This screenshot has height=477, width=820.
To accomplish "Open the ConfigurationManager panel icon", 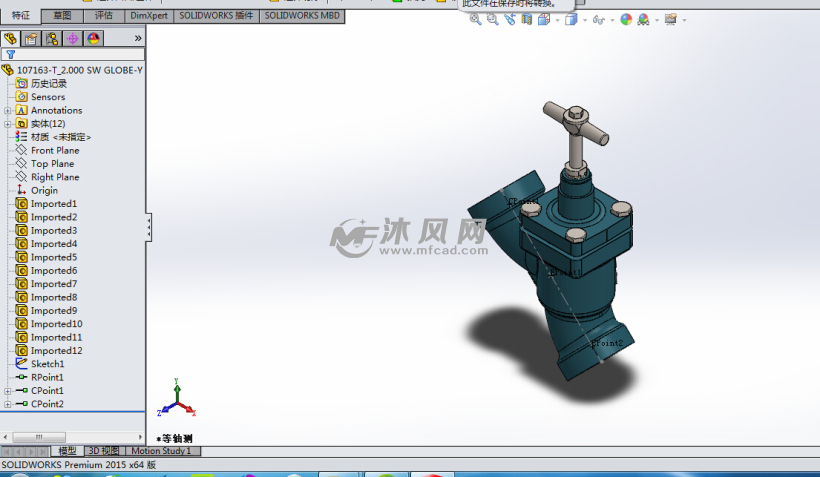I will [52, 39].
